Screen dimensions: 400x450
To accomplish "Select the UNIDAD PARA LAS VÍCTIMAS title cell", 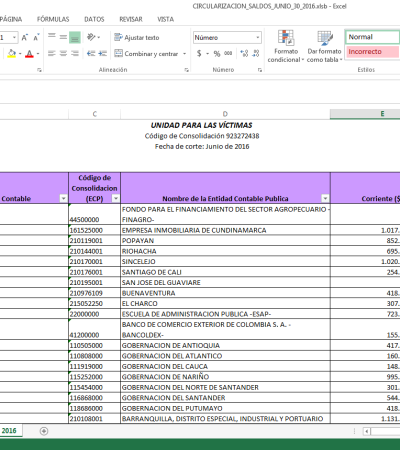I will pos(201,125).
